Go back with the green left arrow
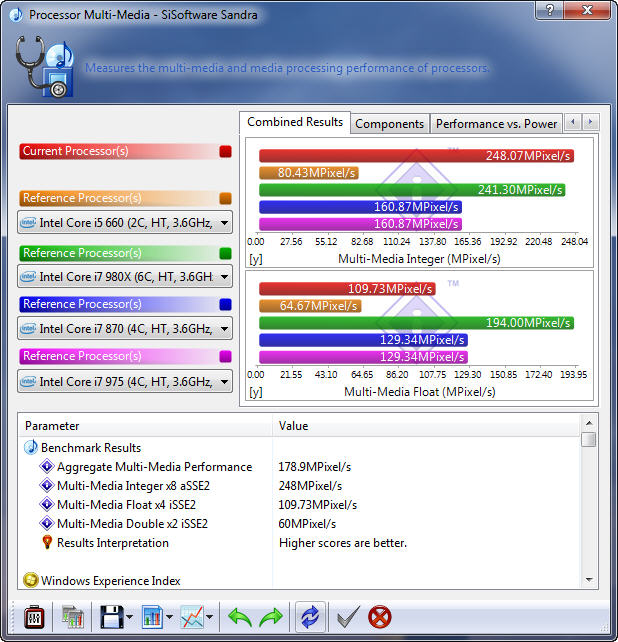Viewport: 618px width, 642px height. tap(240, 617)
